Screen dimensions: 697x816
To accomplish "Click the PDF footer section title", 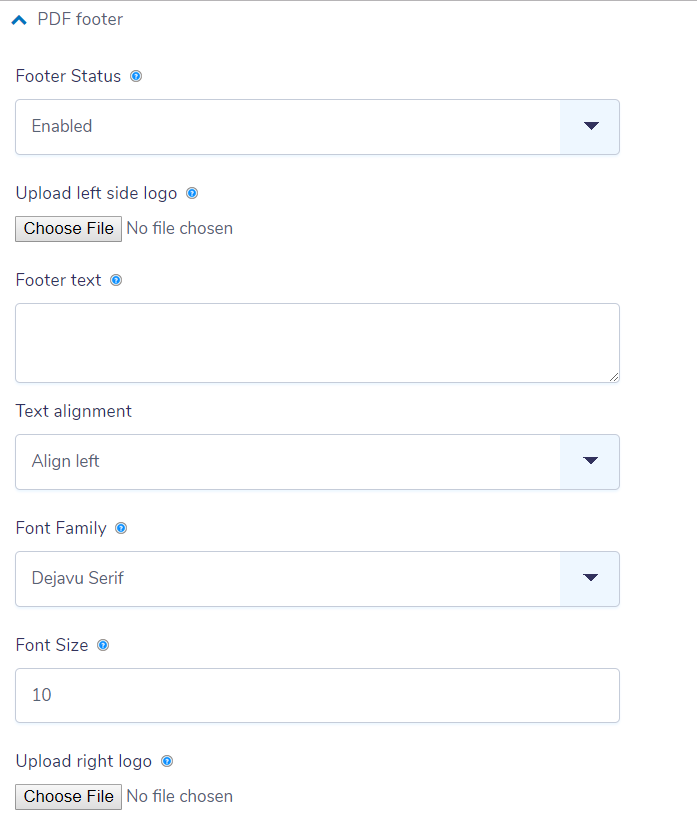I will pos(80,19).
